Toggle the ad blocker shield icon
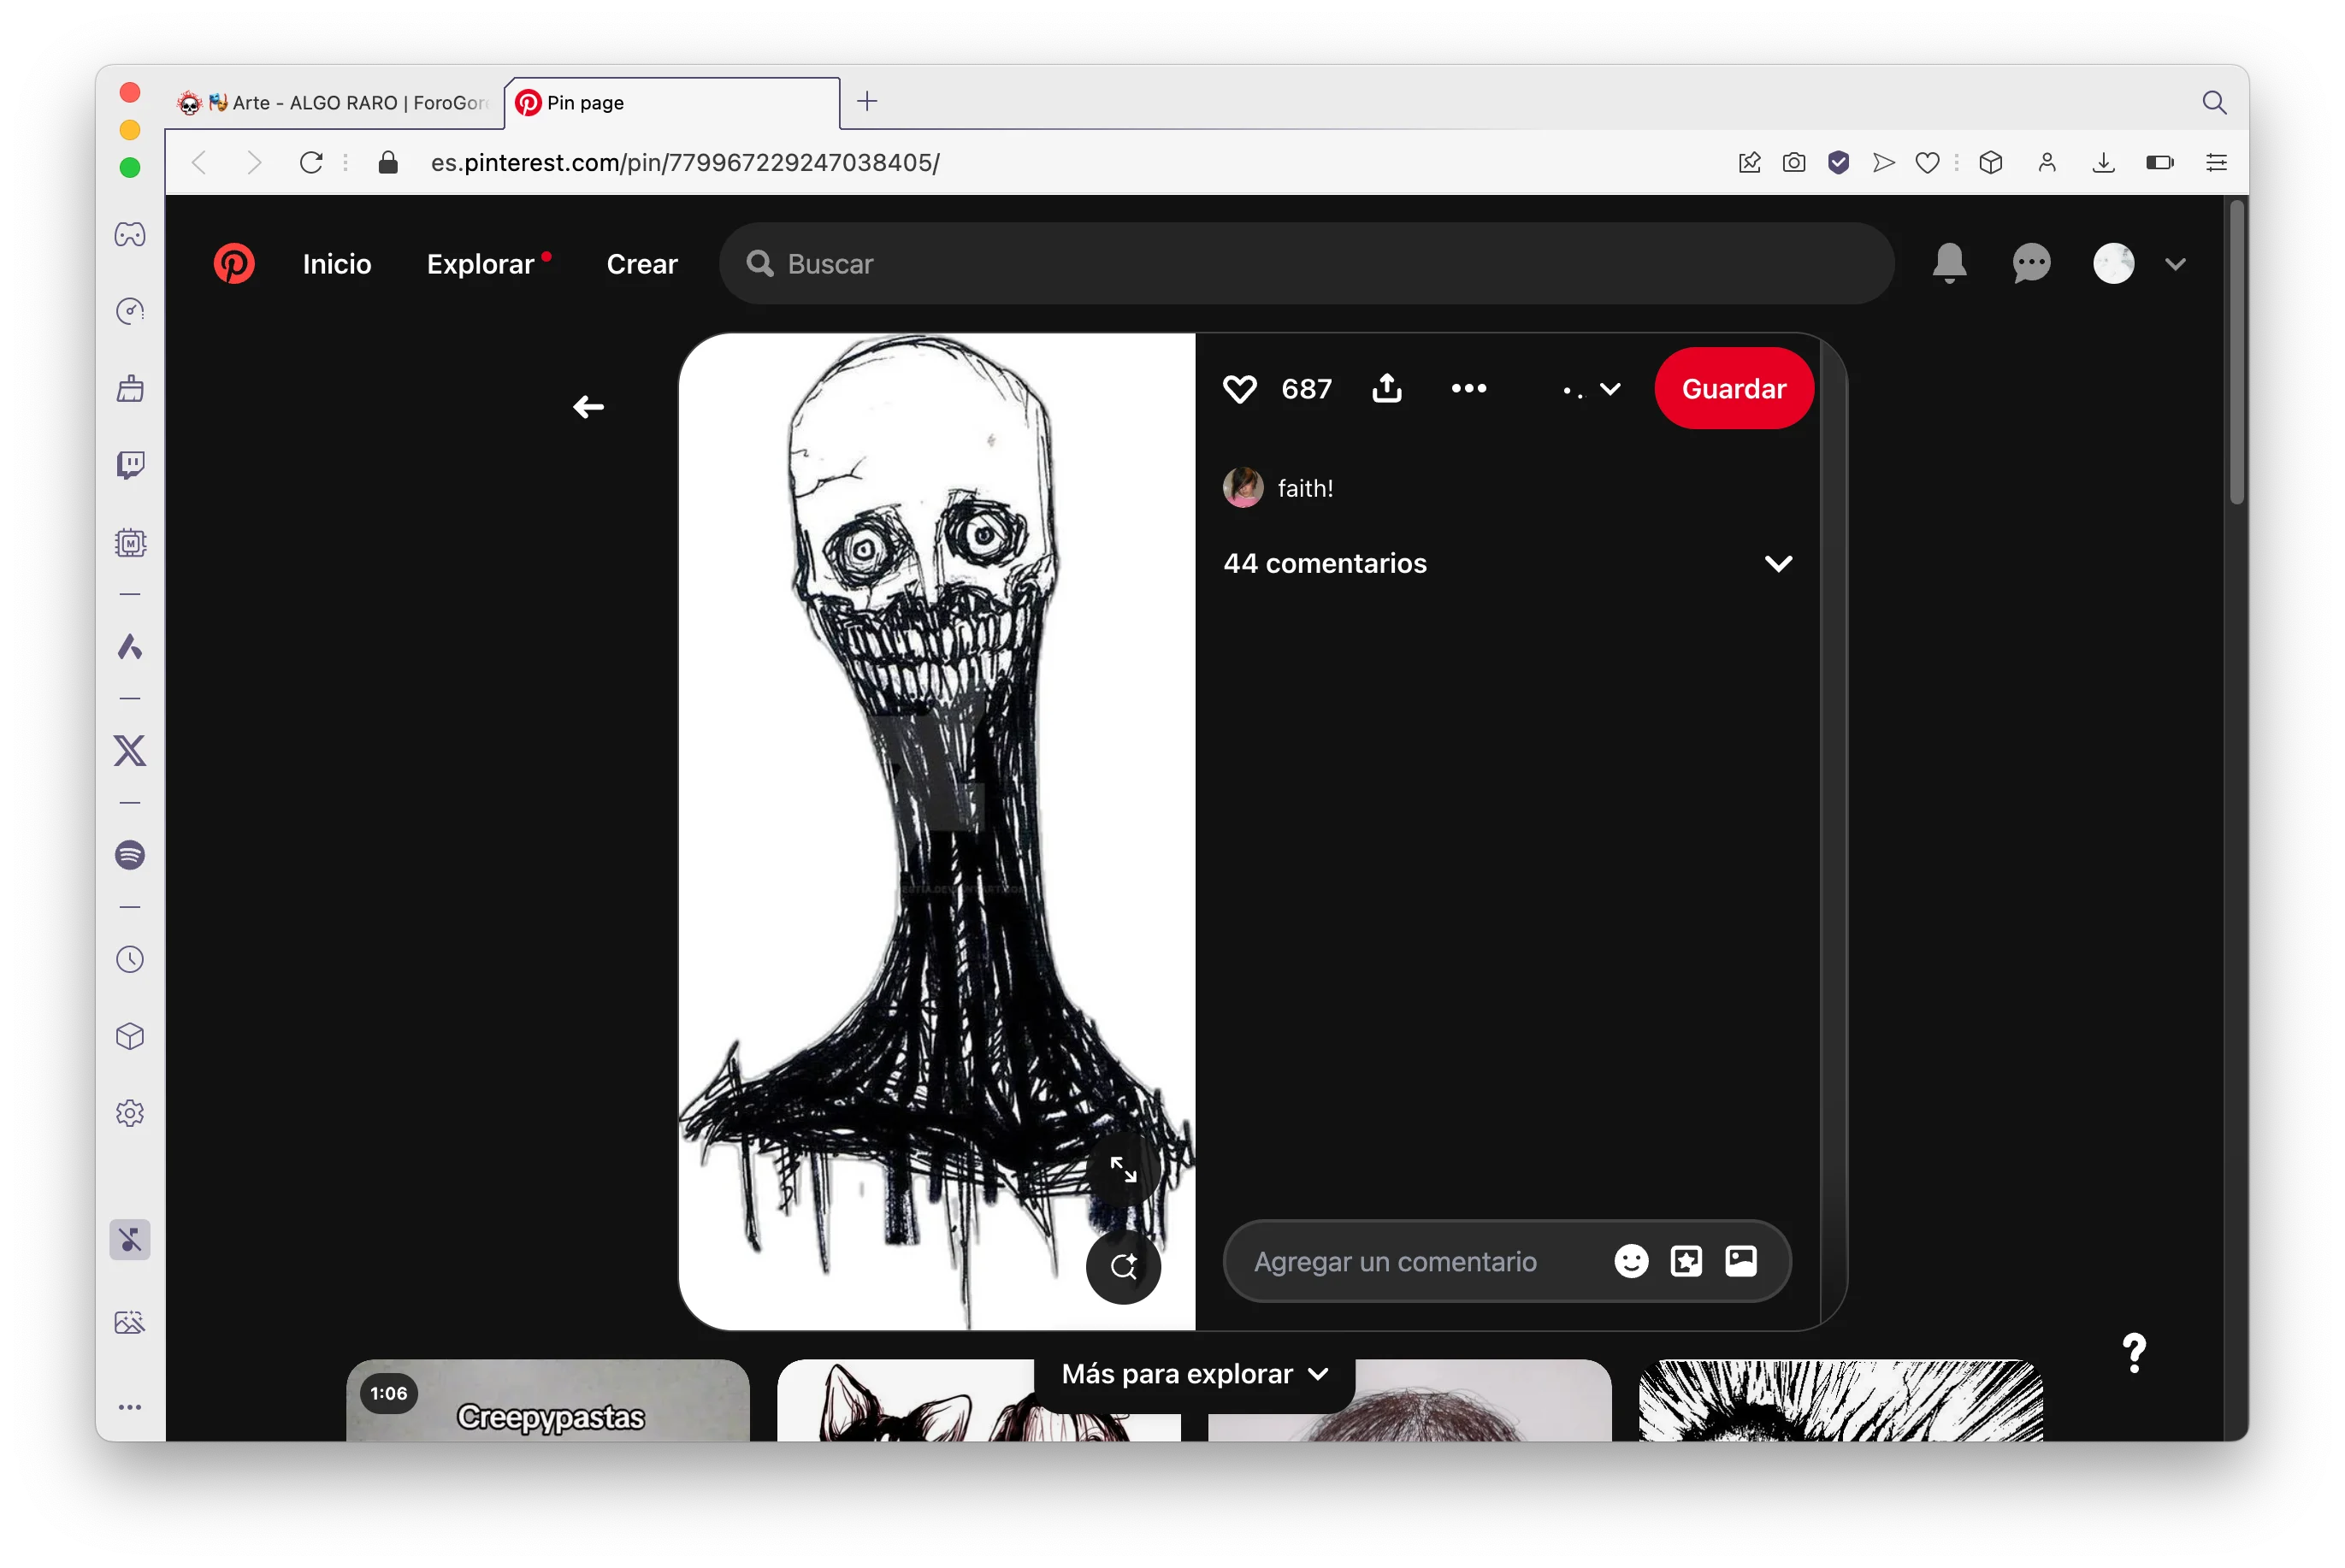2345x1568 pixels. [x=1838, y=162]
